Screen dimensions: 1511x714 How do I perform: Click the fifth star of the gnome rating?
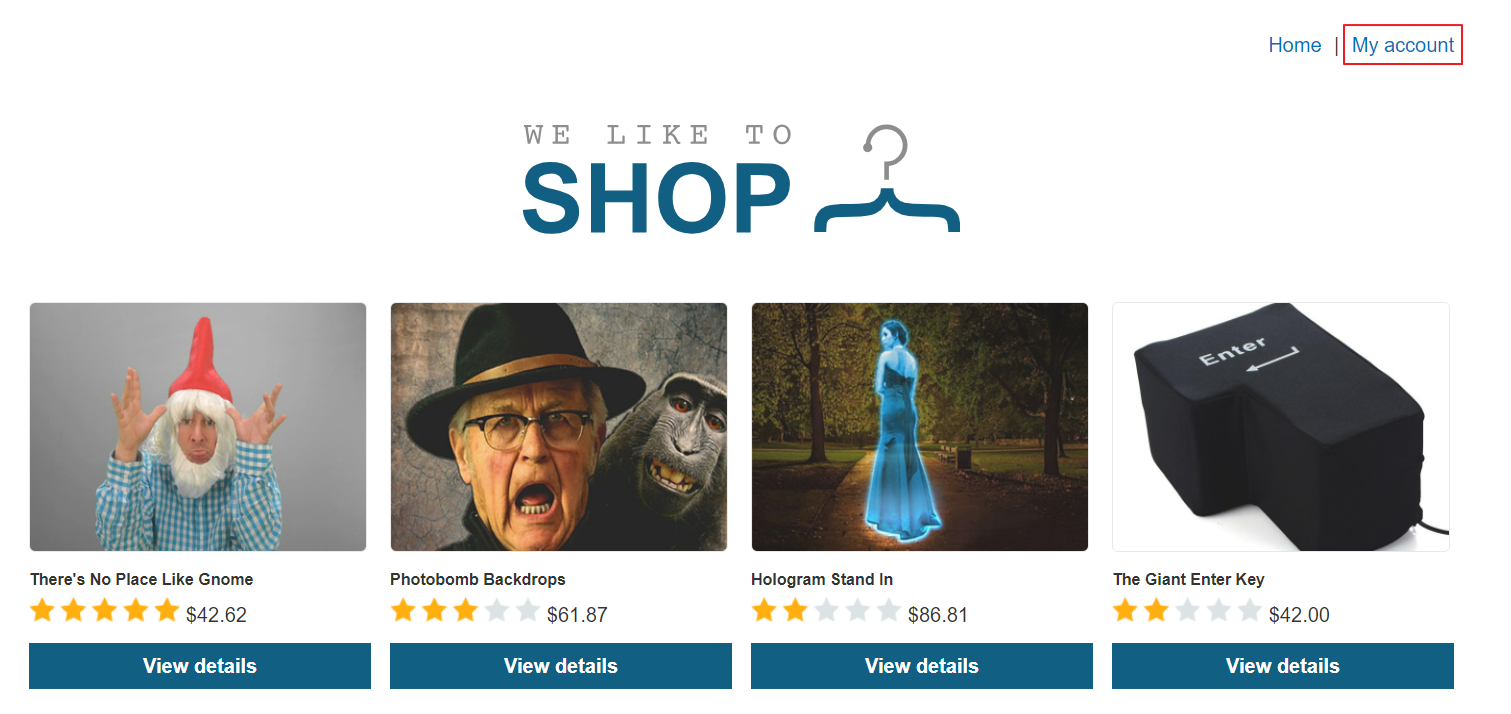click(166, 610)
